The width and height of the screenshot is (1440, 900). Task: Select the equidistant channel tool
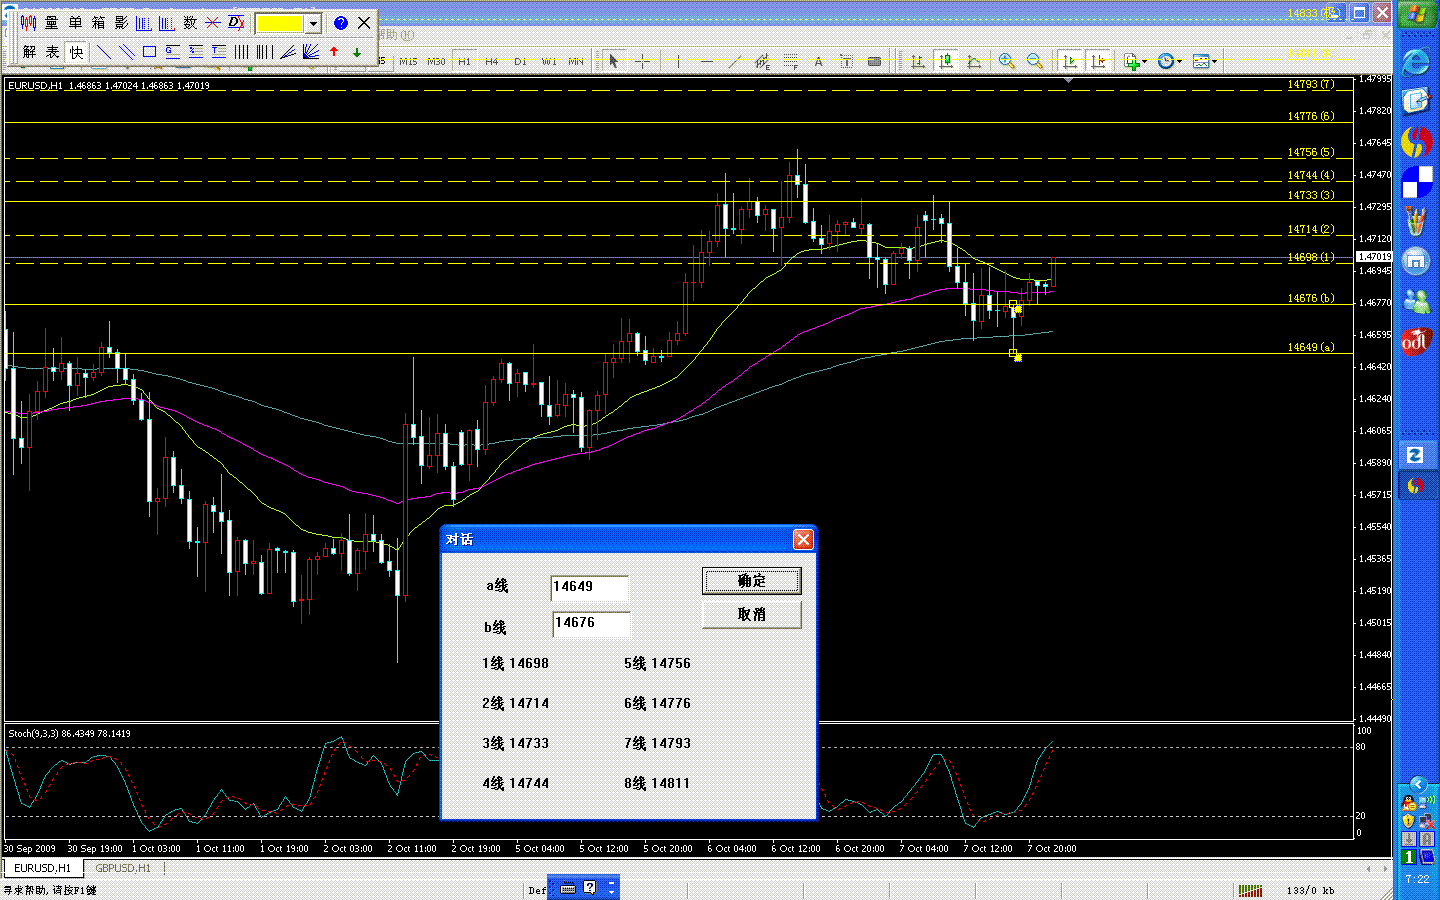coord(763,62)
